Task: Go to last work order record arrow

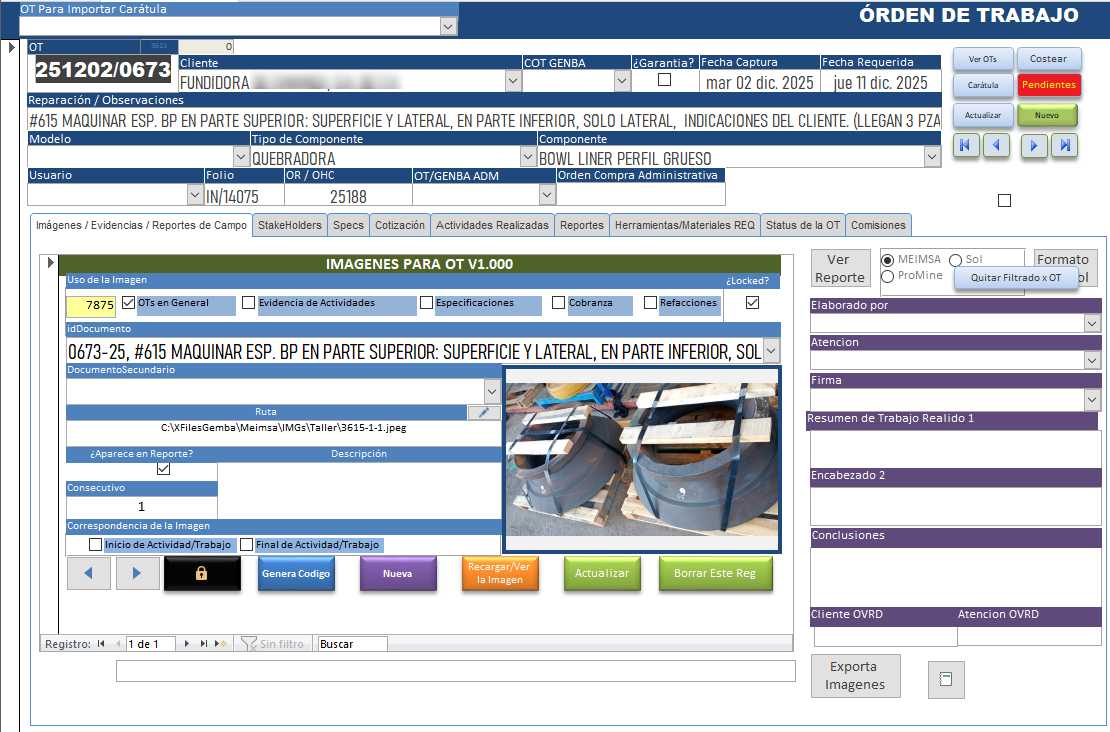Action: point(1066,146)
